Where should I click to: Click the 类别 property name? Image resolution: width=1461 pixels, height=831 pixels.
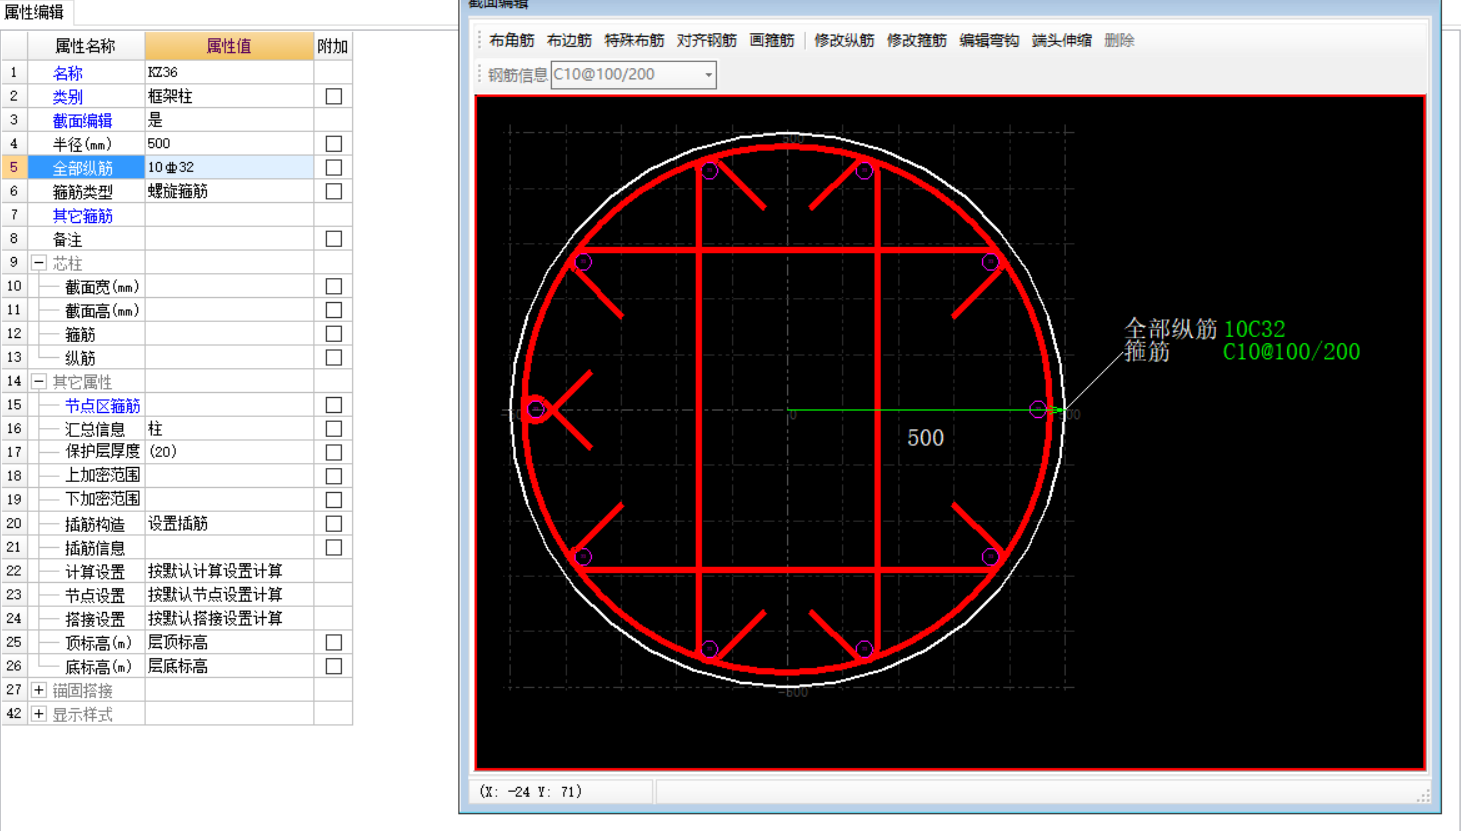pyautogui.click(x=68, y=97)
